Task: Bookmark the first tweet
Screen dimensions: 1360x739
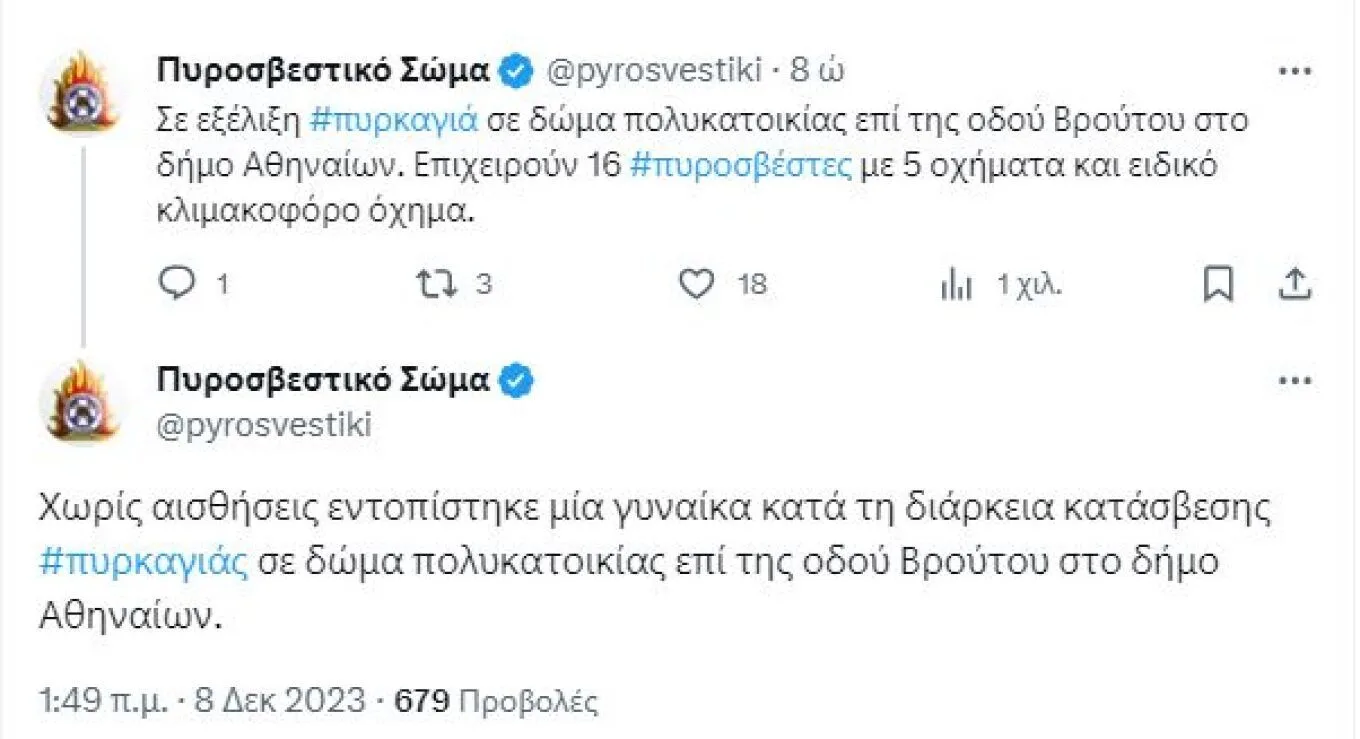Action: (1217, 285)
